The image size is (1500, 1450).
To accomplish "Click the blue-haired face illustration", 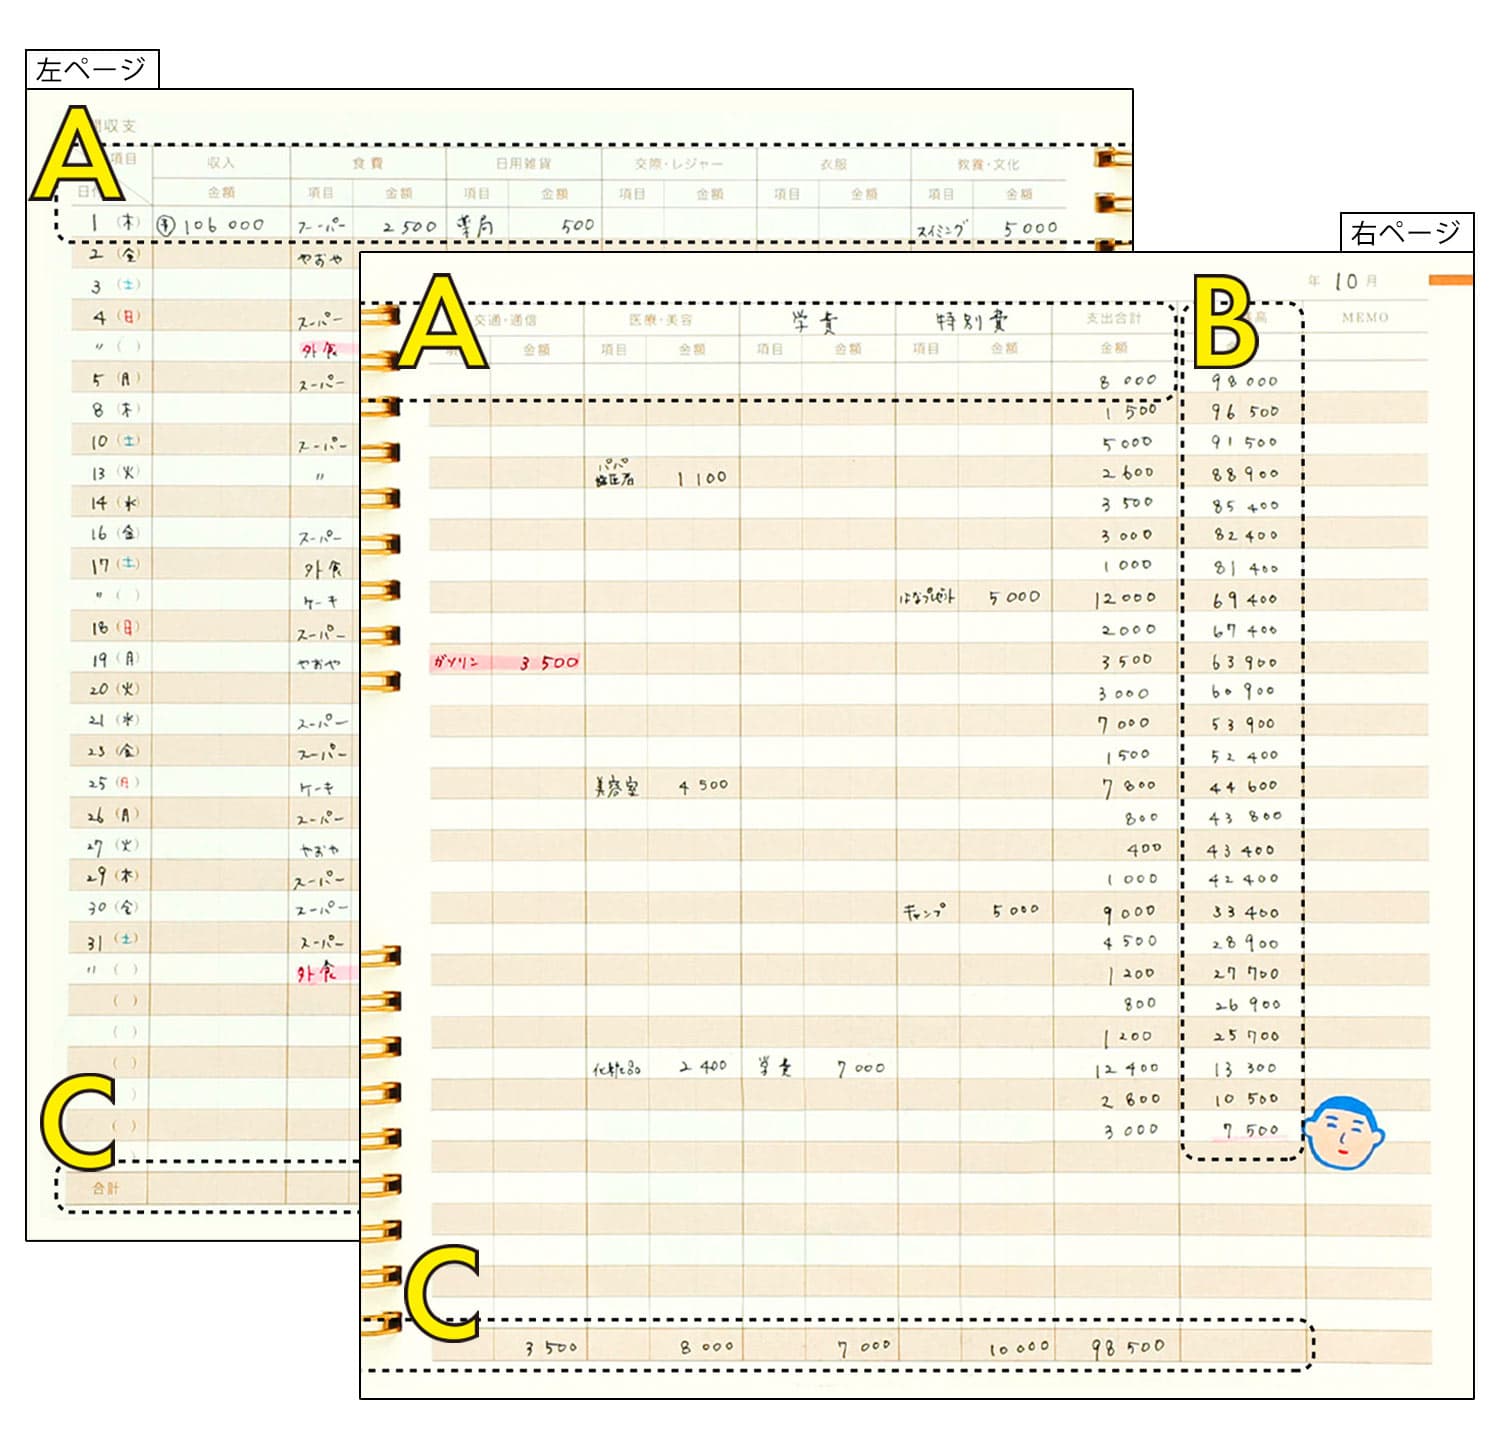I will (1345, 1132).
